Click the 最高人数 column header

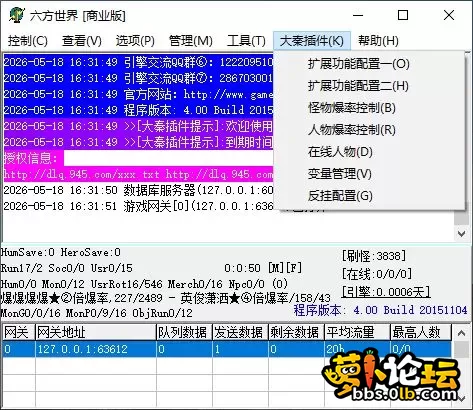421,332
